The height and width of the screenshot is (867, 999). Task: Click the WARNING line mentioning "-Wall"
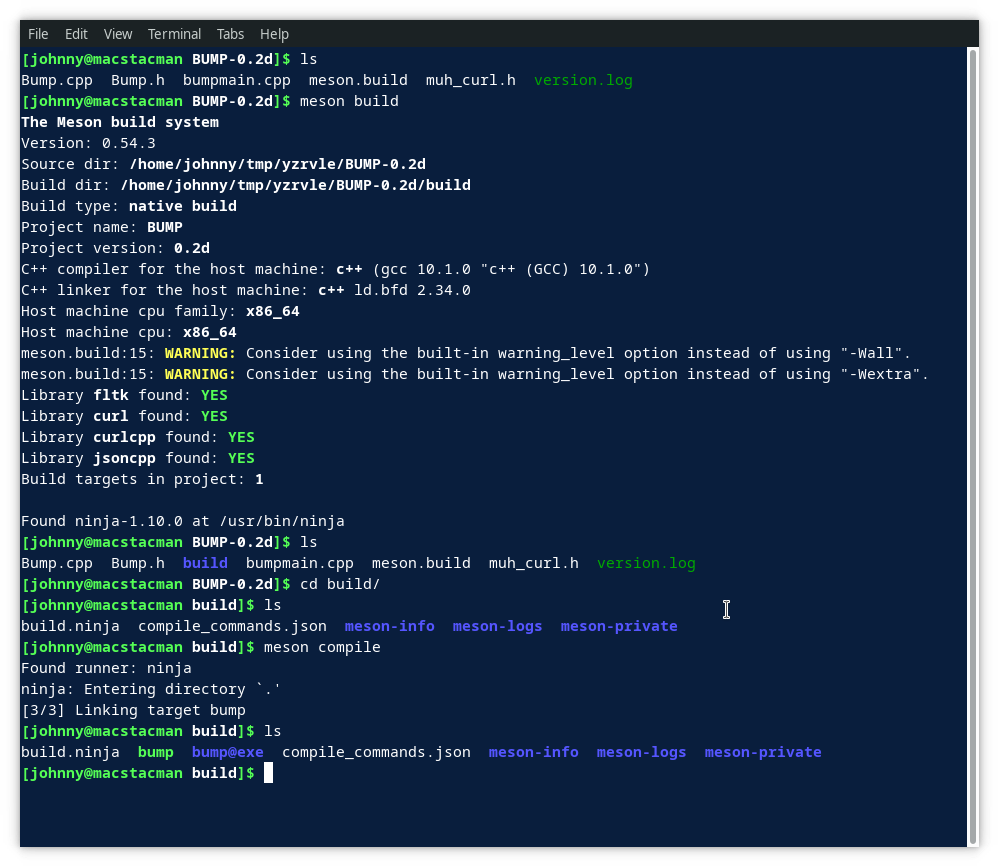pos(466,354)
